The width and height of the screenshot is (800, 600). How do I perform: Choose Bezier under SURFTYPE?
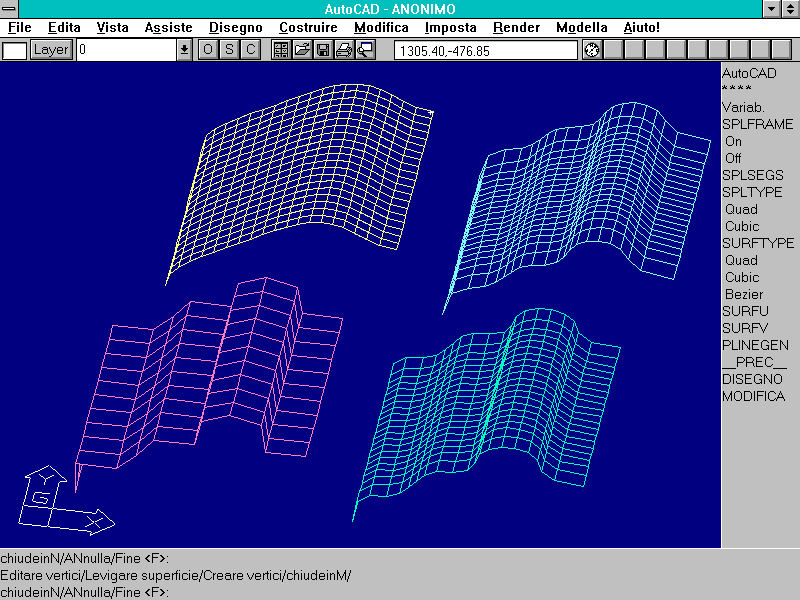[744, 294]
